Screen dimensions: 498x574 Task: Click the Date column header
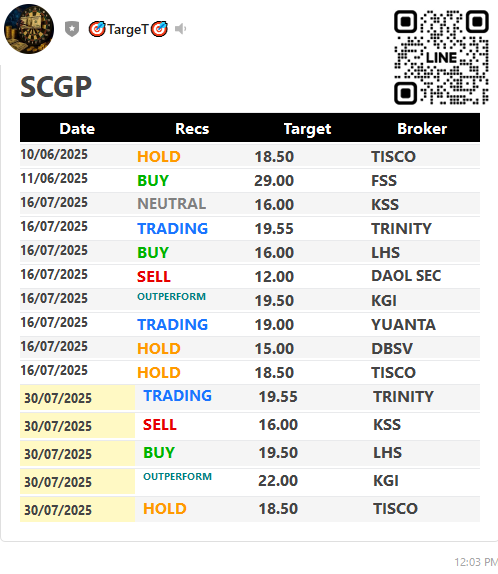click(77, 128)
